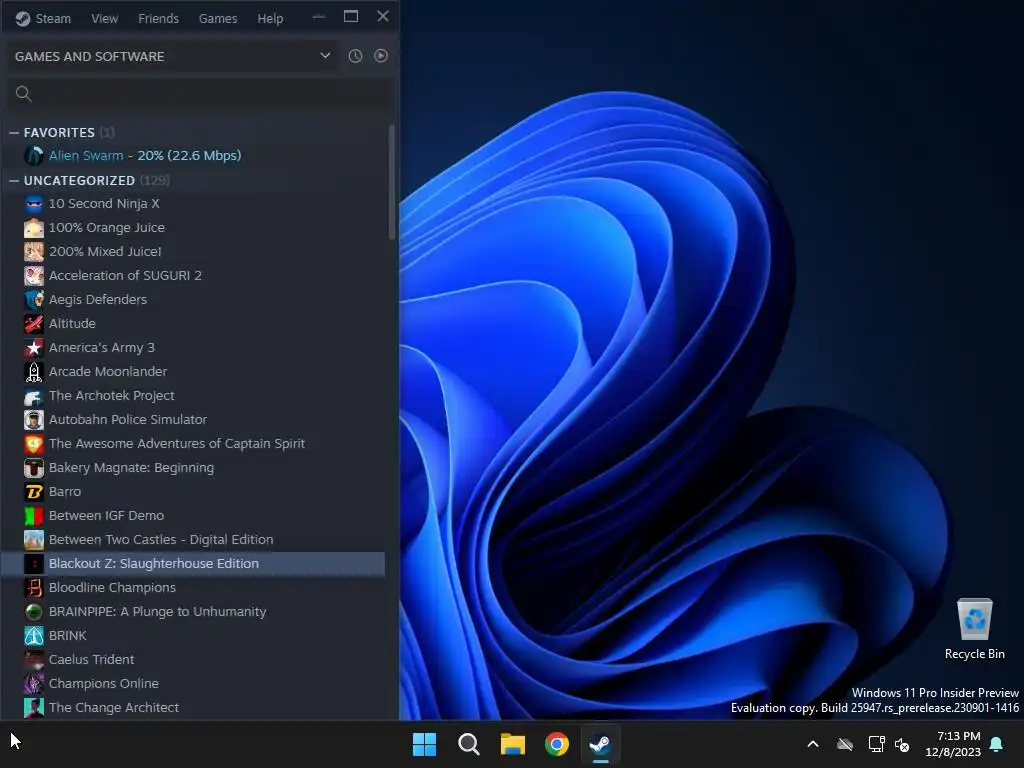Click the BRAINPIPE game icon

pyautogui.click(x=34, y=612)
